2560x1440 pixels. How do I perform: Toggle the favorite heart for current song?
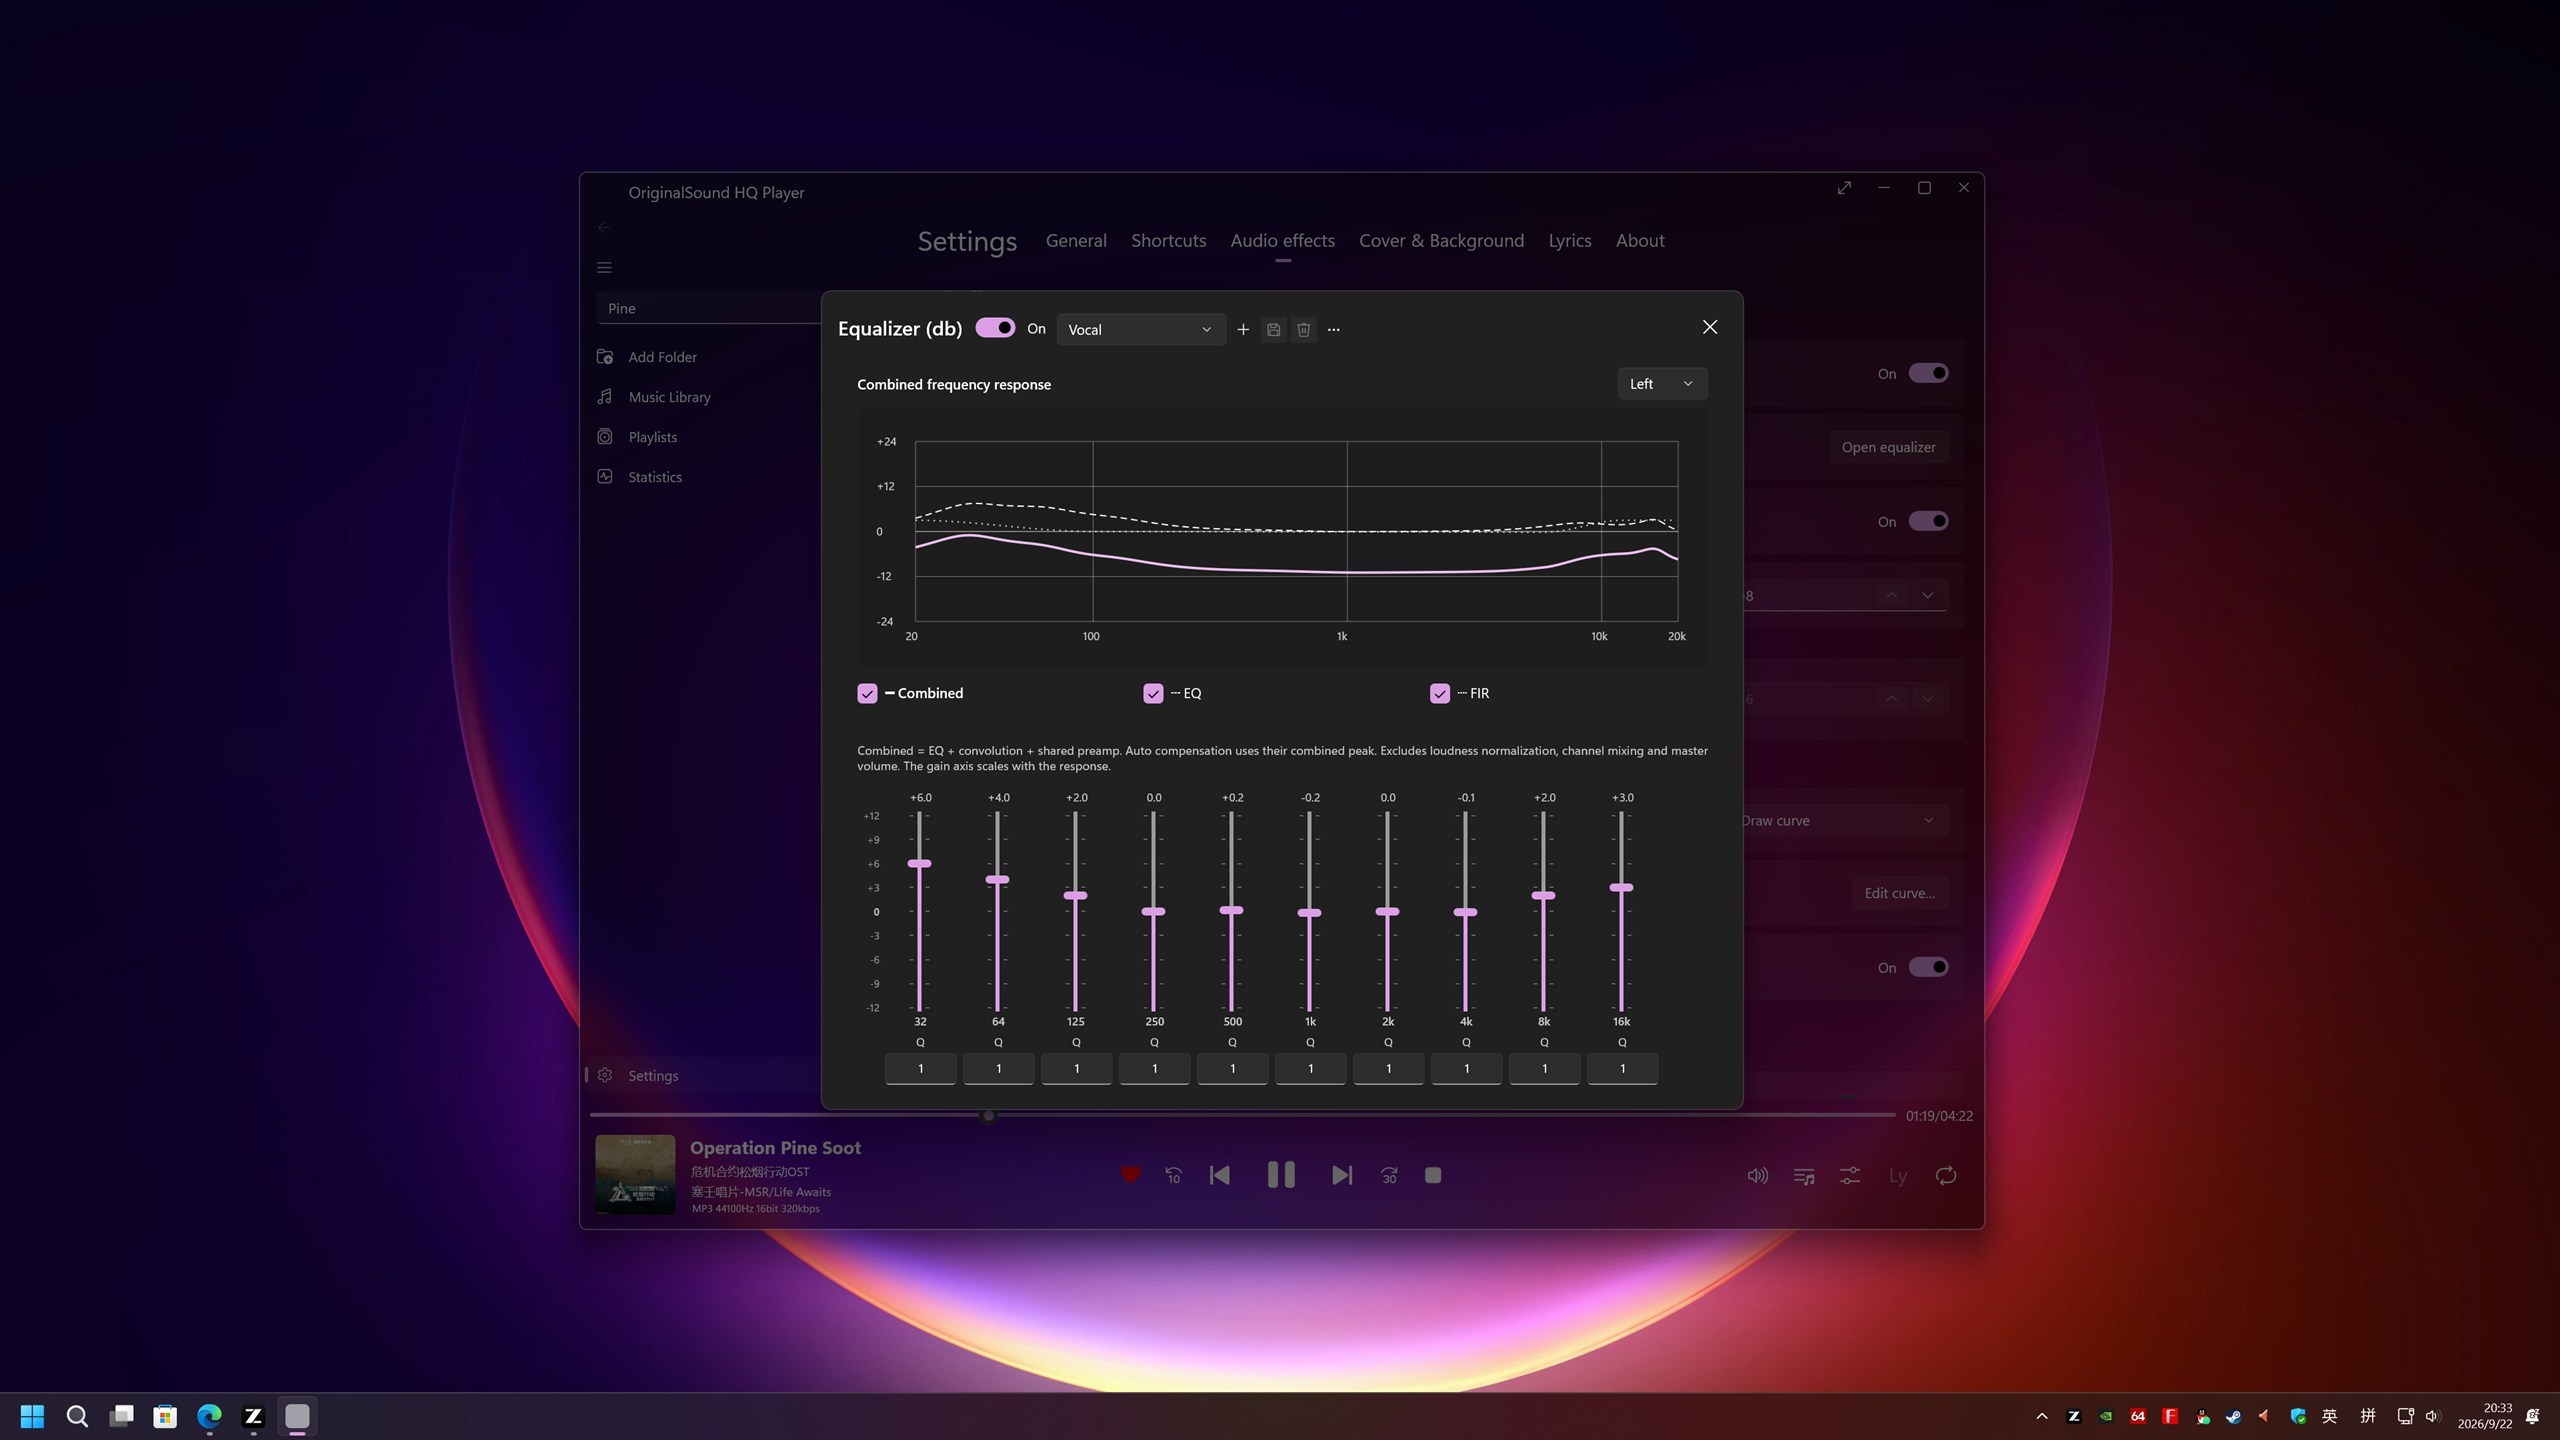click(x=1130, y=1175)
